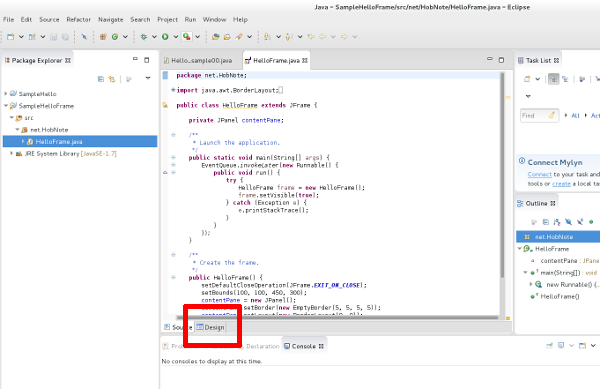Collapse the src folder node
Image resolution: width=600 pixels, height=389 pixels.
11,118
